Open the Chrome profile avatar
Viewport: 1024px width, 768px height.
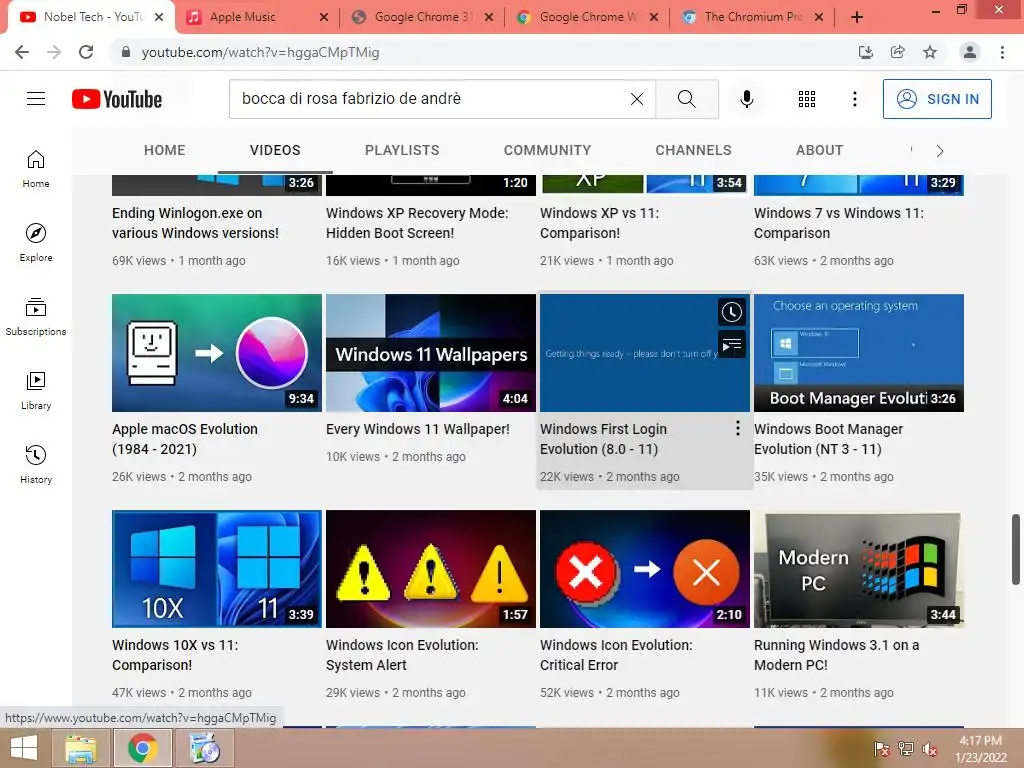[970, 52]
